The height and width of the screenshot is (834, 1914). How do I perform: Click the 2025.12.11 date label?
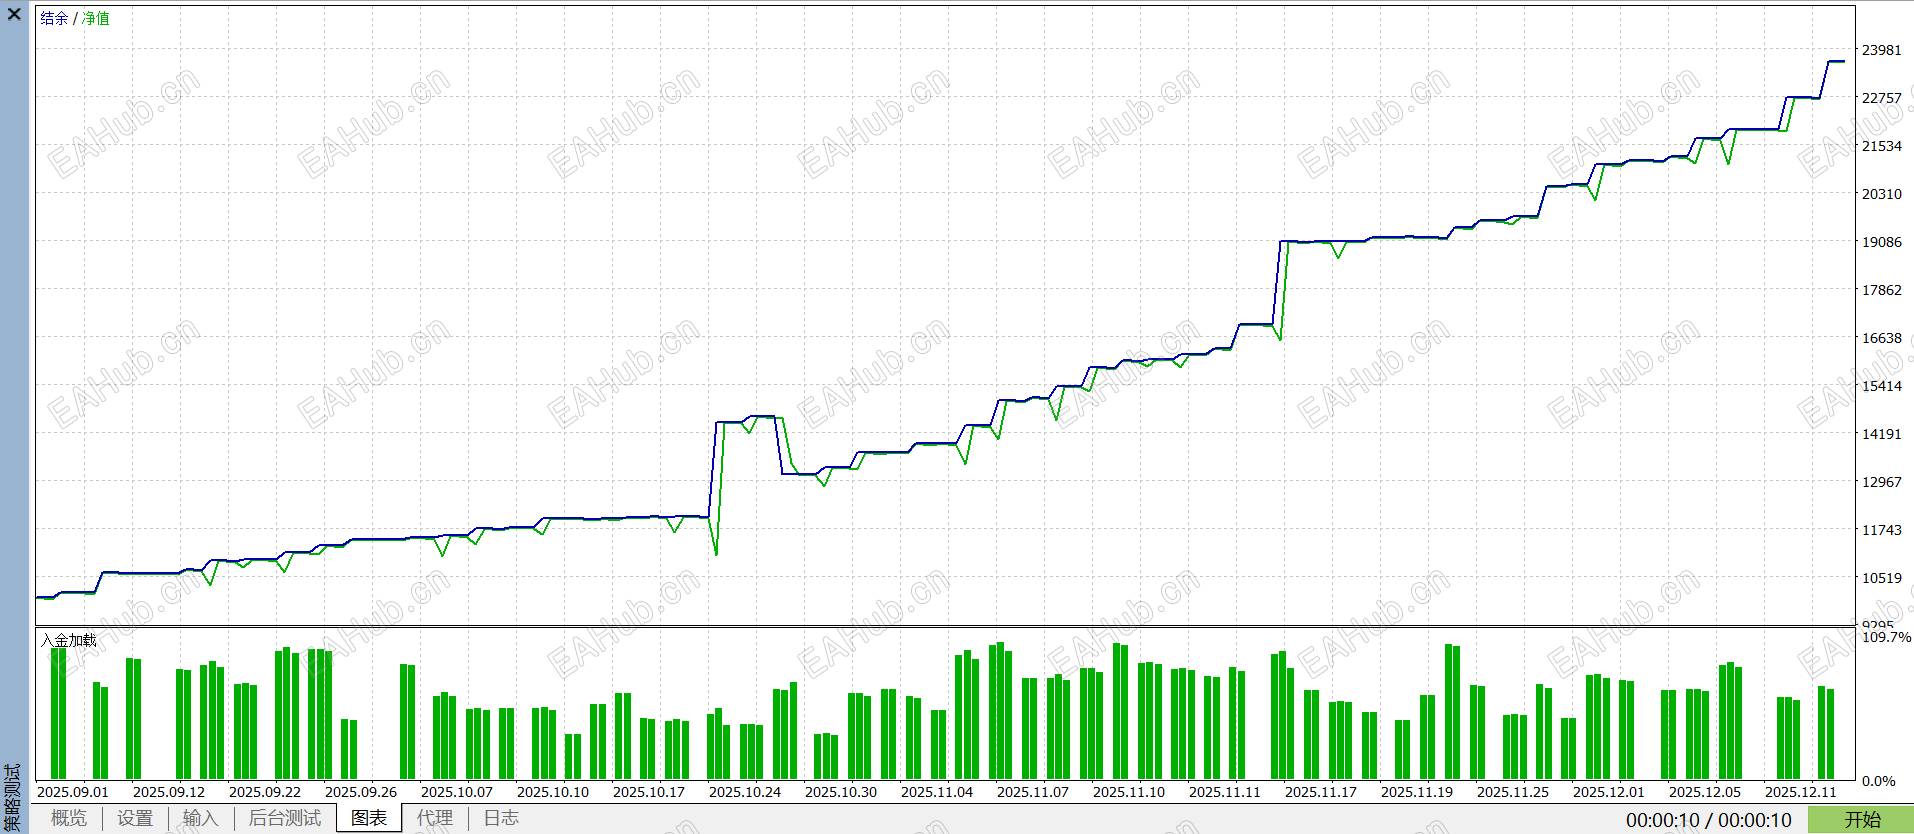point(1801,792)
